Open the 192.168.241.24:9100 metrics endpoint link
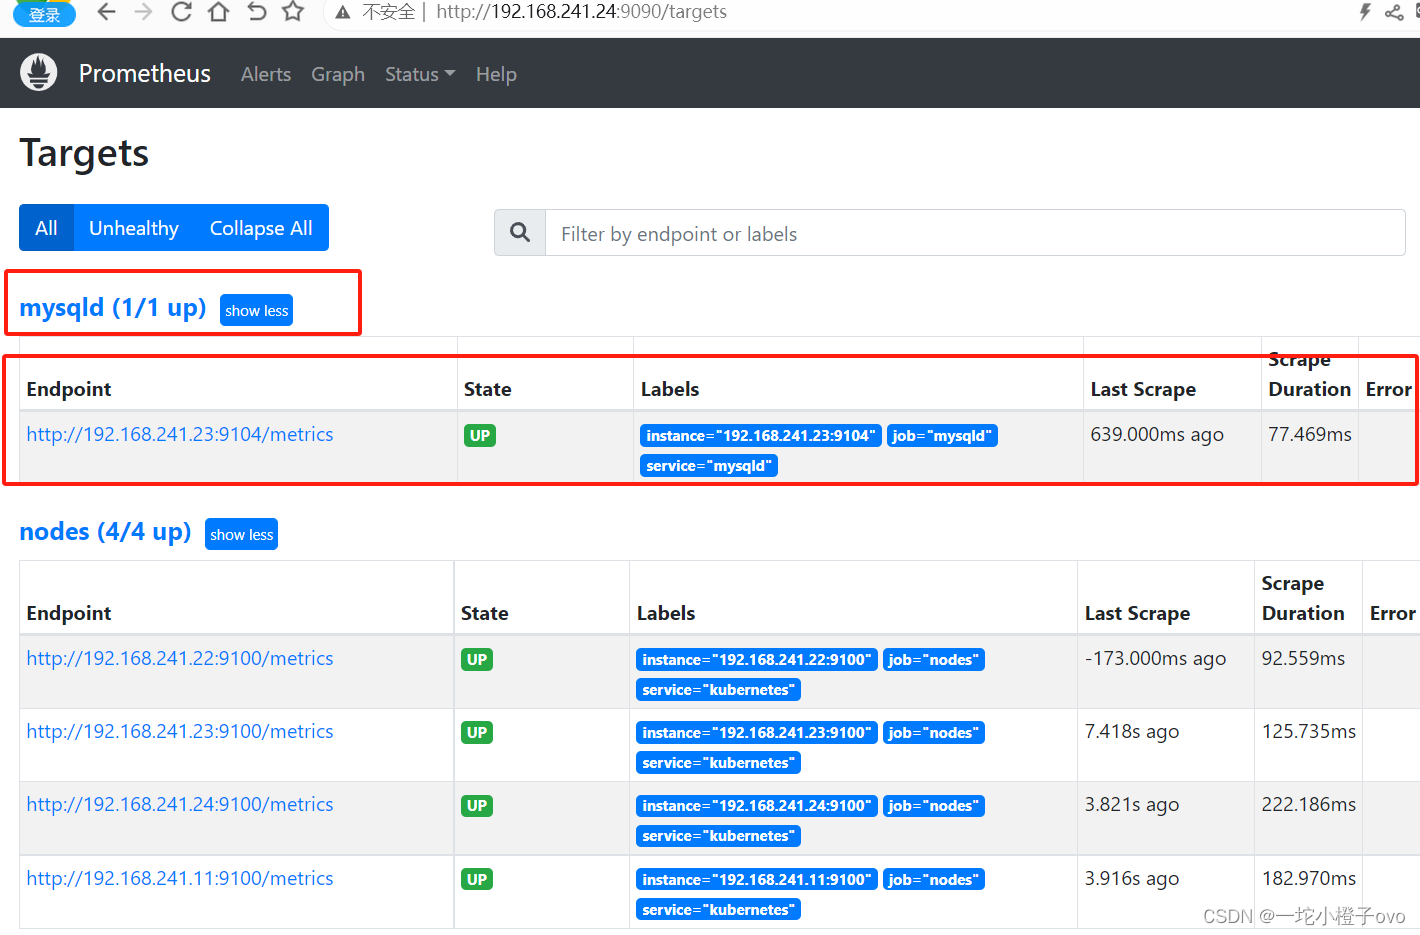This screenshot has height=935, width=1420. click(x=180, y=804)
